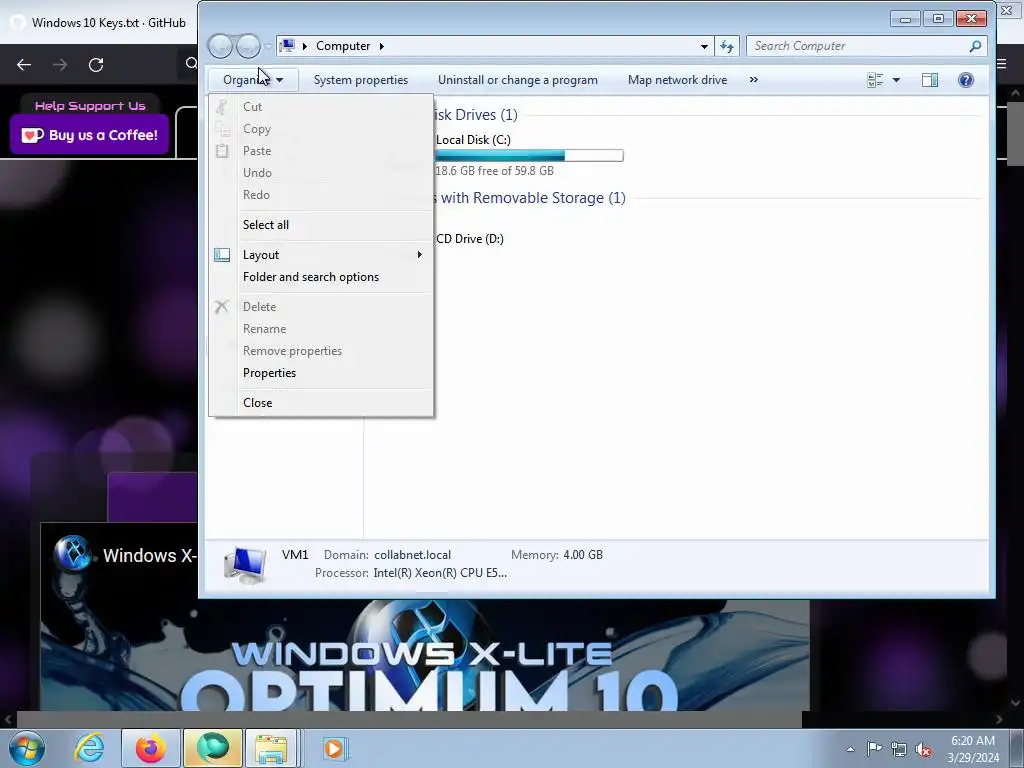Click the arrow after Computer in breadcrumb
The height and width of the screenshot is (768, 1024).
tap(381, 46)
